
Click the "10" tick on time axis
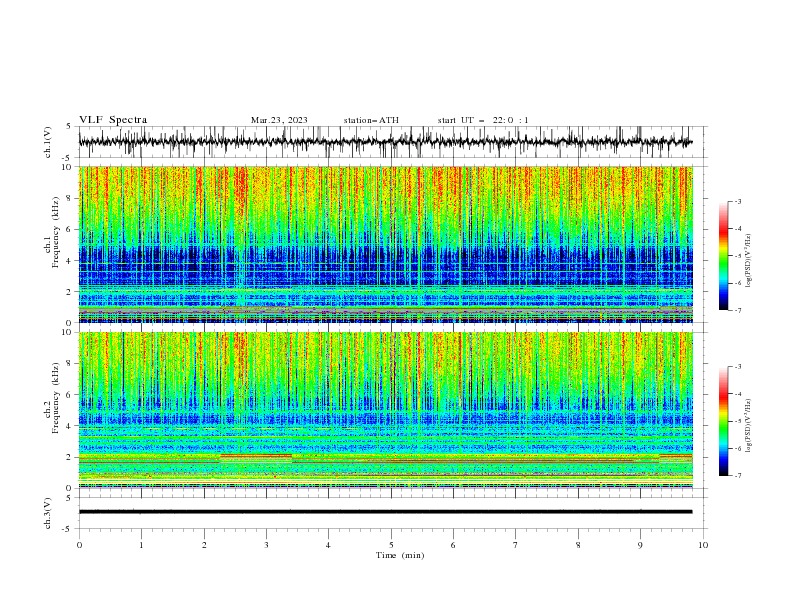[703, 545]
